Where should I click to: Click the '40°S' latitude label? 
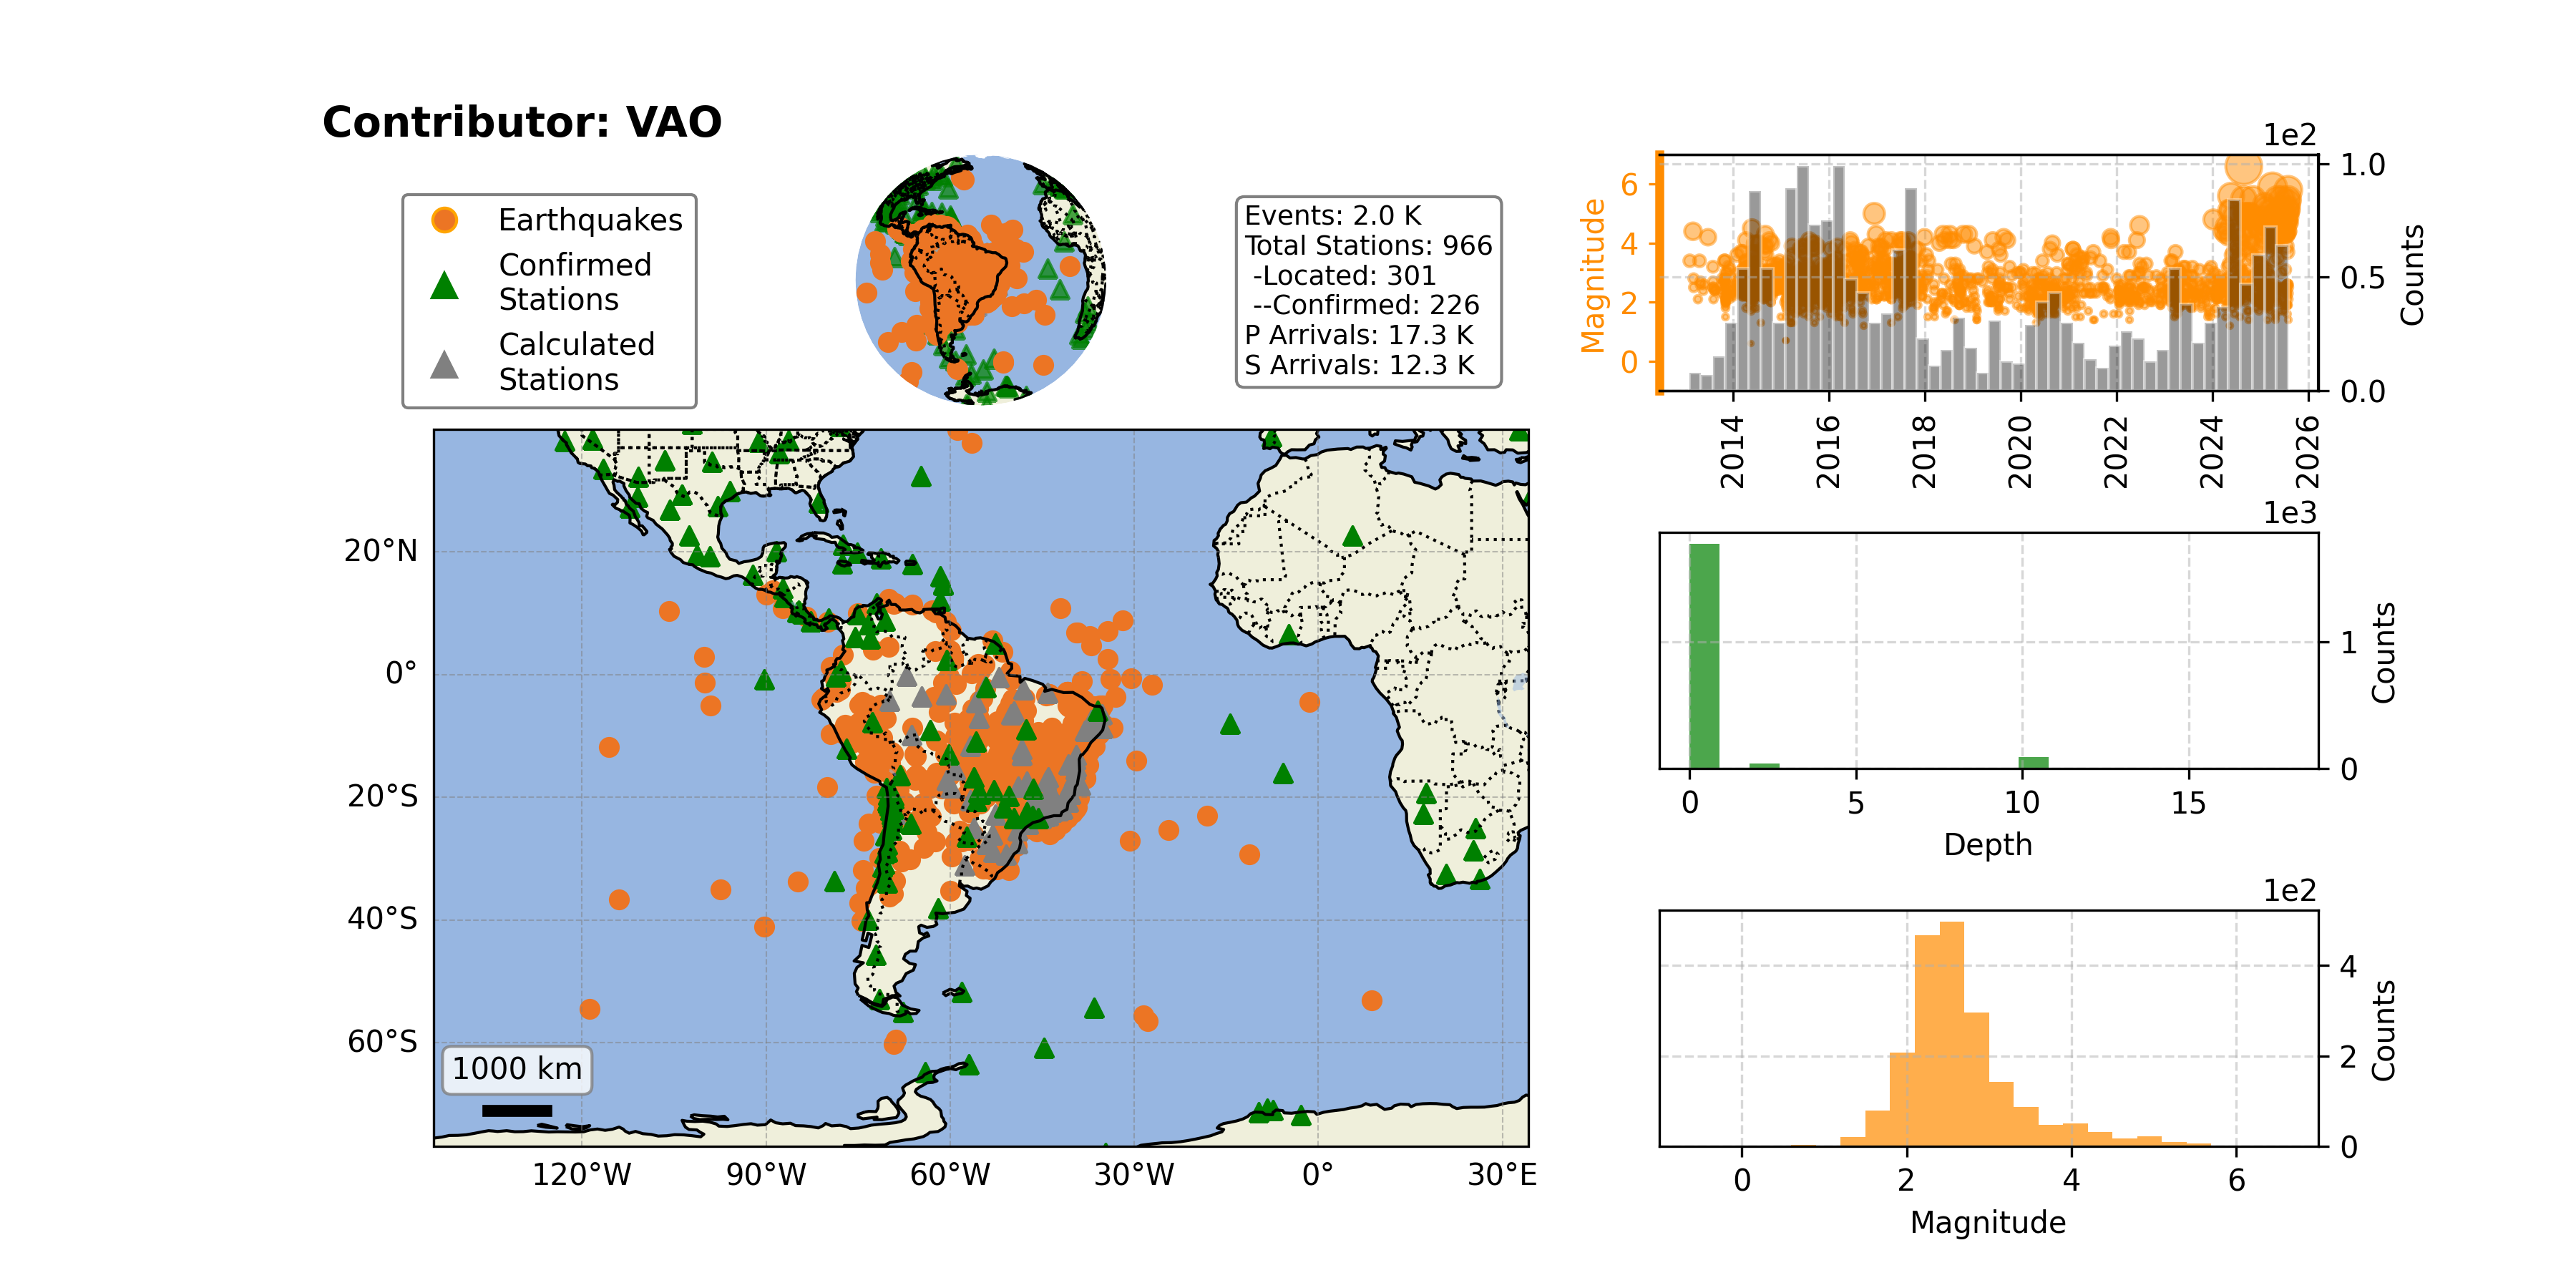(382, 919)
